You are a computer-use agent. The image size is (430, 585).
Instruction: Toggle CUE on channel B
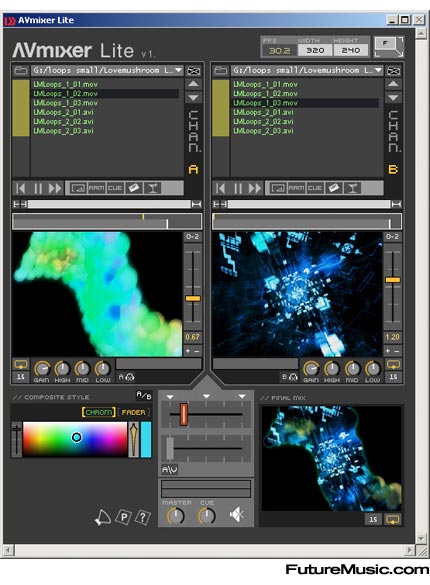tap(315, 188)
